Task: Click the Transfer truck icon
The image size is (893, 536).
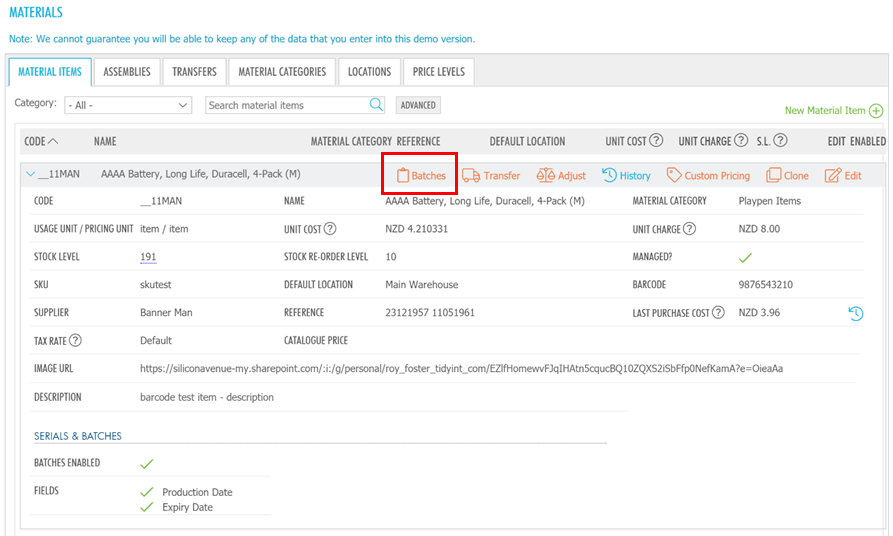Action: [x=471, y=175]
